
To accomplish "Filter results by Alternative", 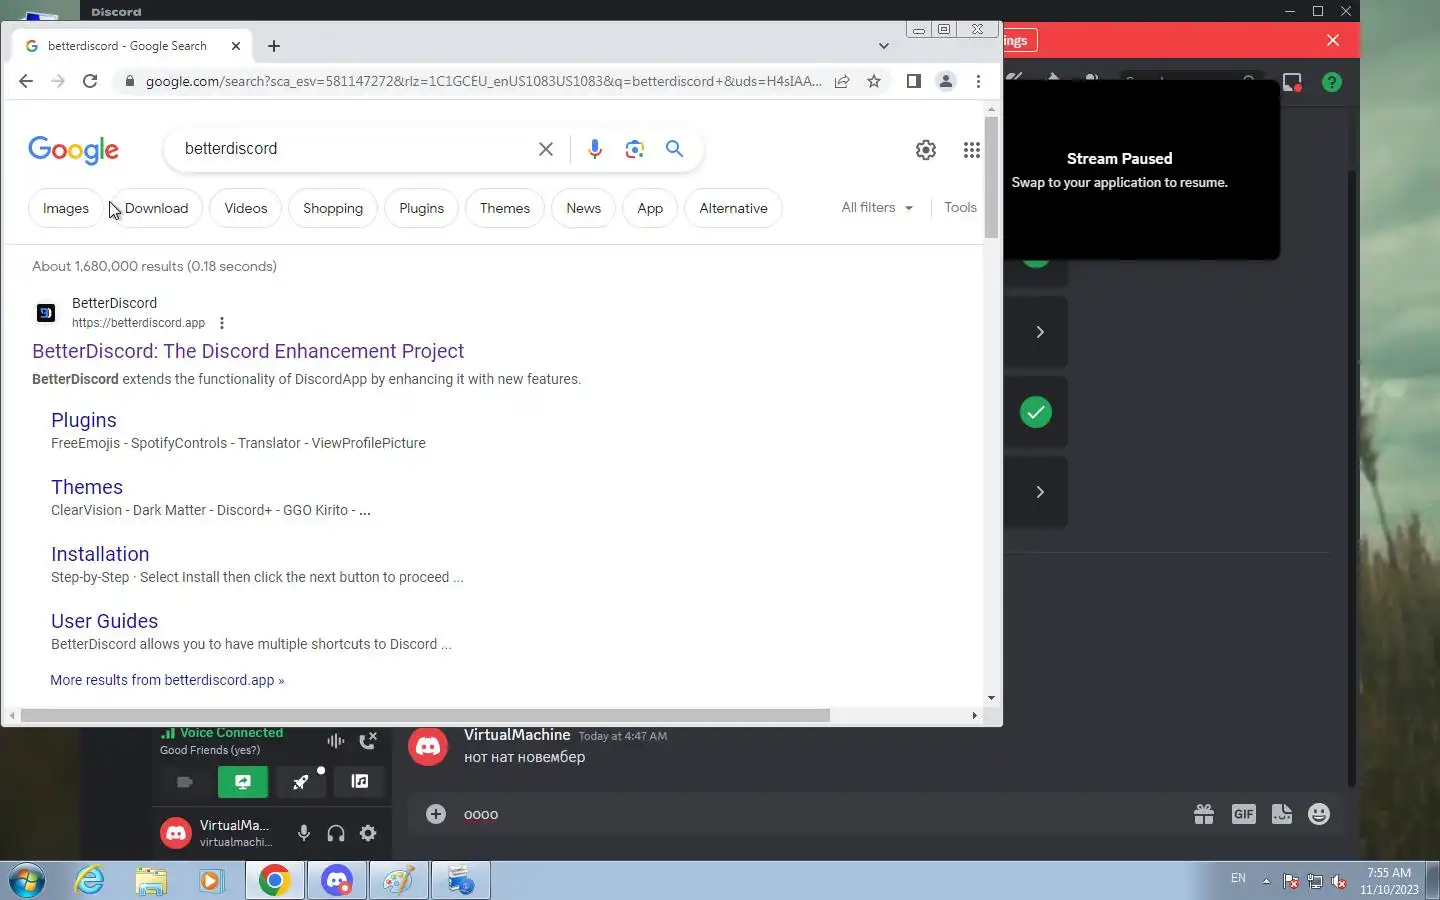I will pos(733,208).
